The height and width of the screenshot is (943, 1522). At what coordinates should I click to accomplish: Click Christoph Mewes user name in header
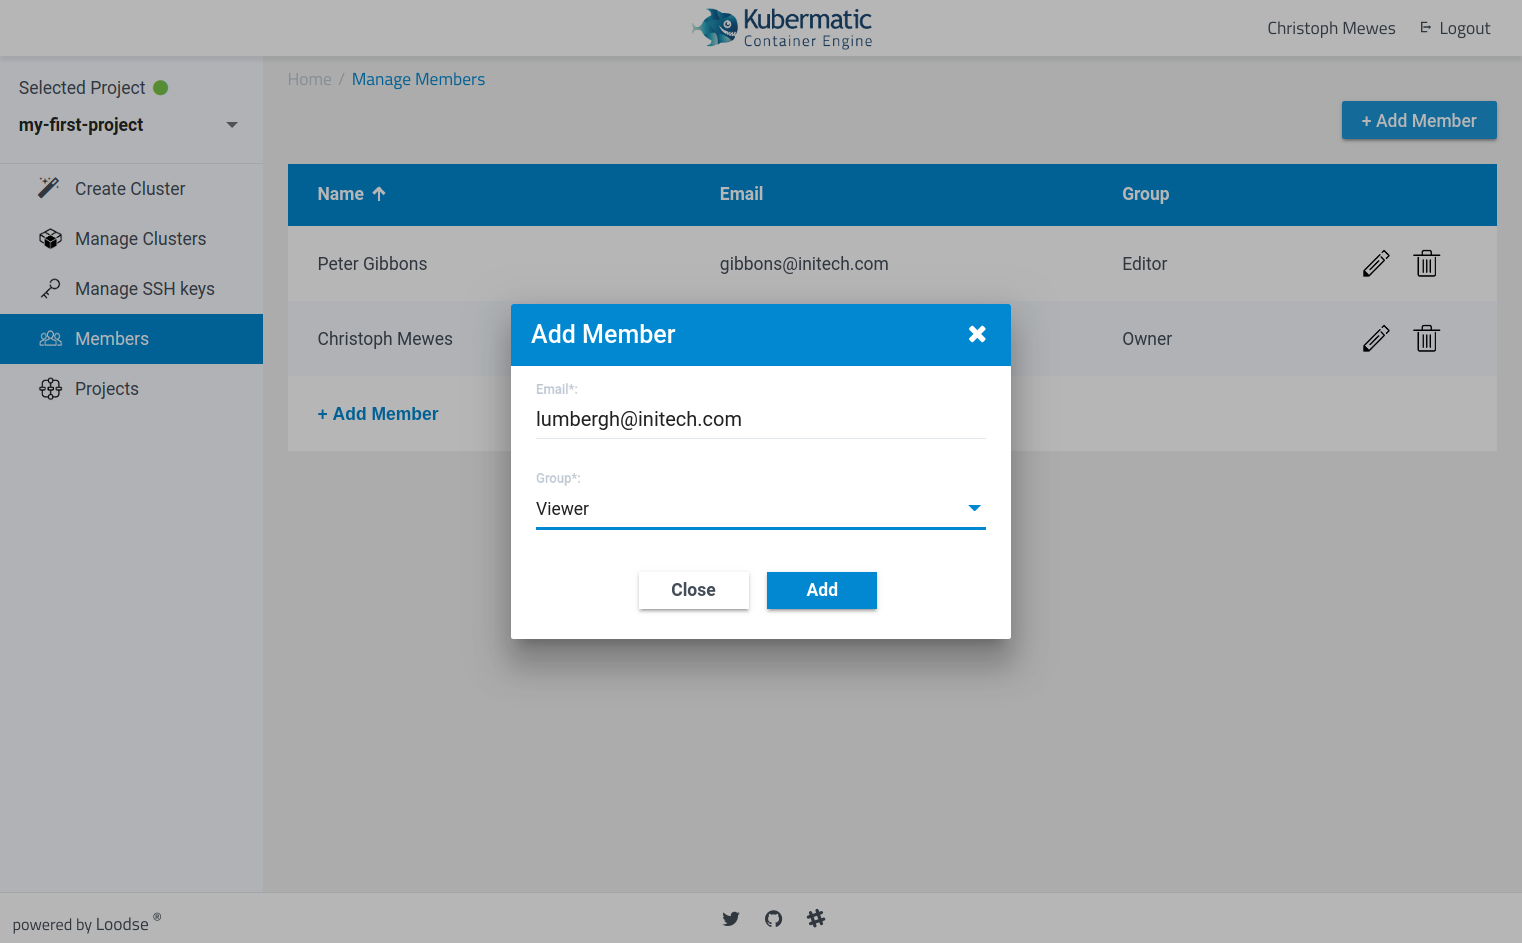pos(1331,28)
